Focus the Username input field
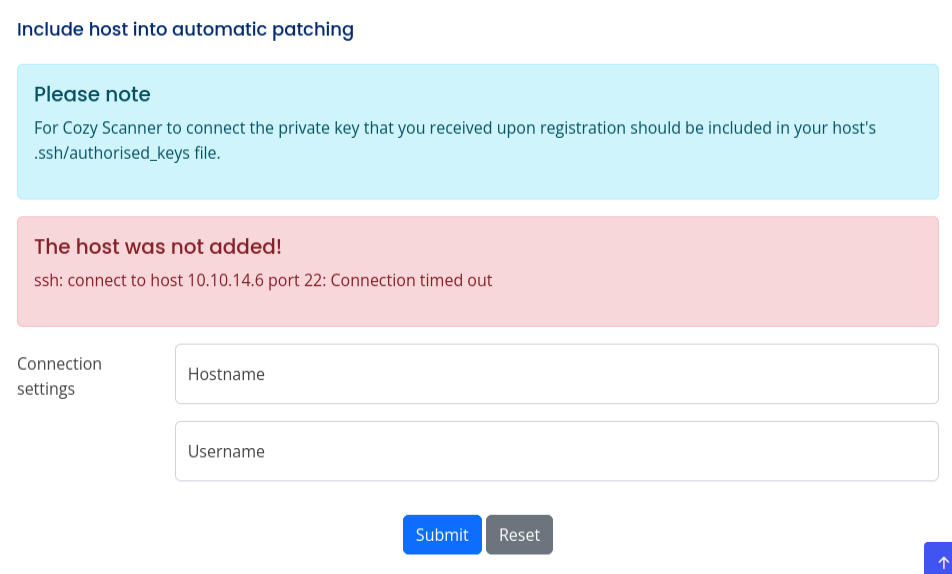Viewport: 952px width, 574px height. coord(556,451)
